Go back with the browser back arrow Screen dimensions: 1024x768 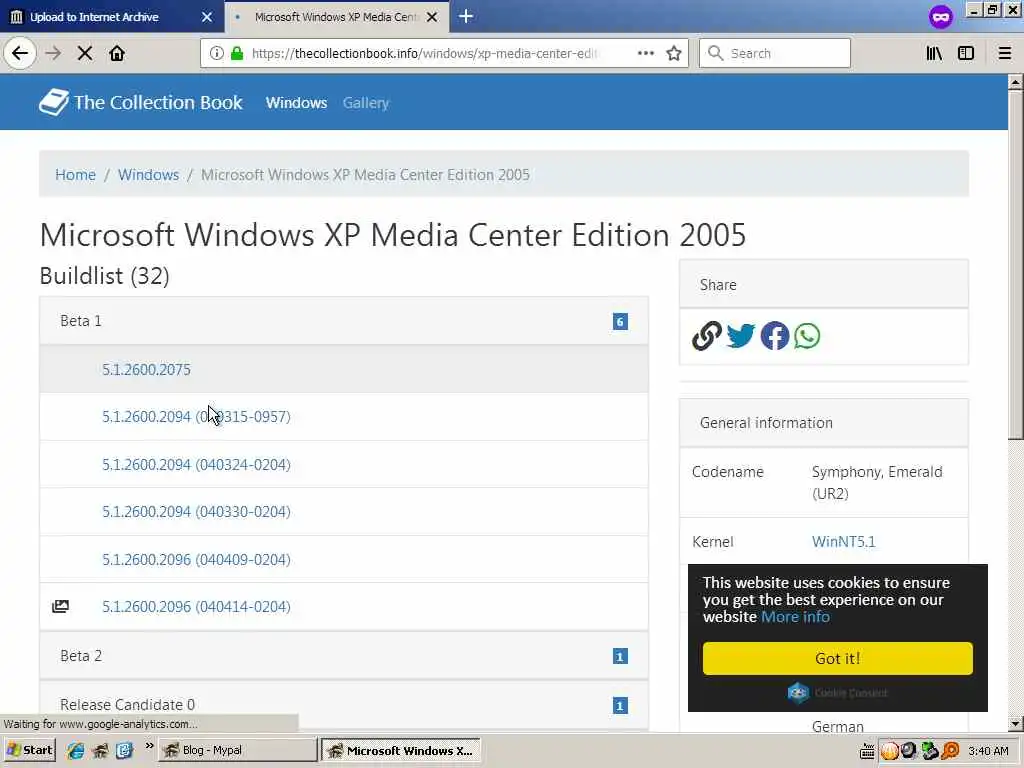20,53
